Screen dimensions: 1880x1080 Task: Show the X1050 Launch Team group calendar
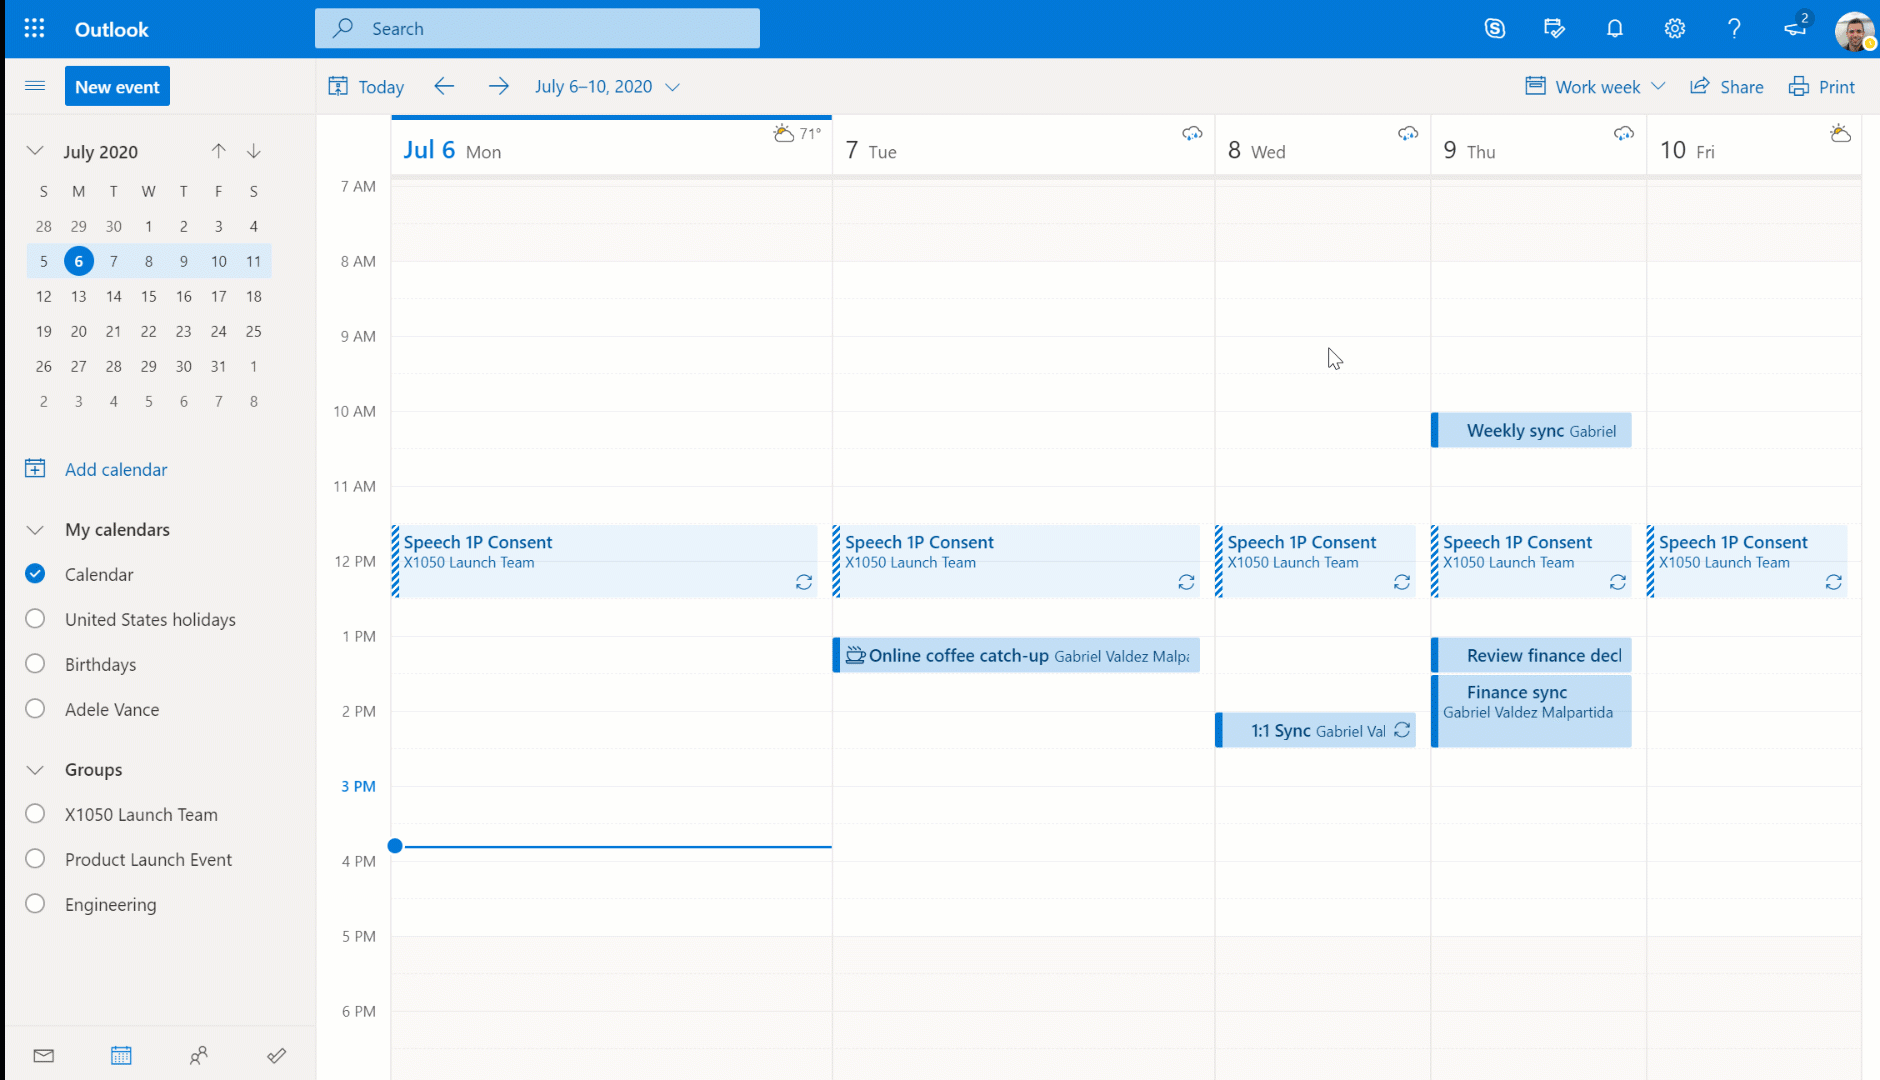click(x=35, y=813)
